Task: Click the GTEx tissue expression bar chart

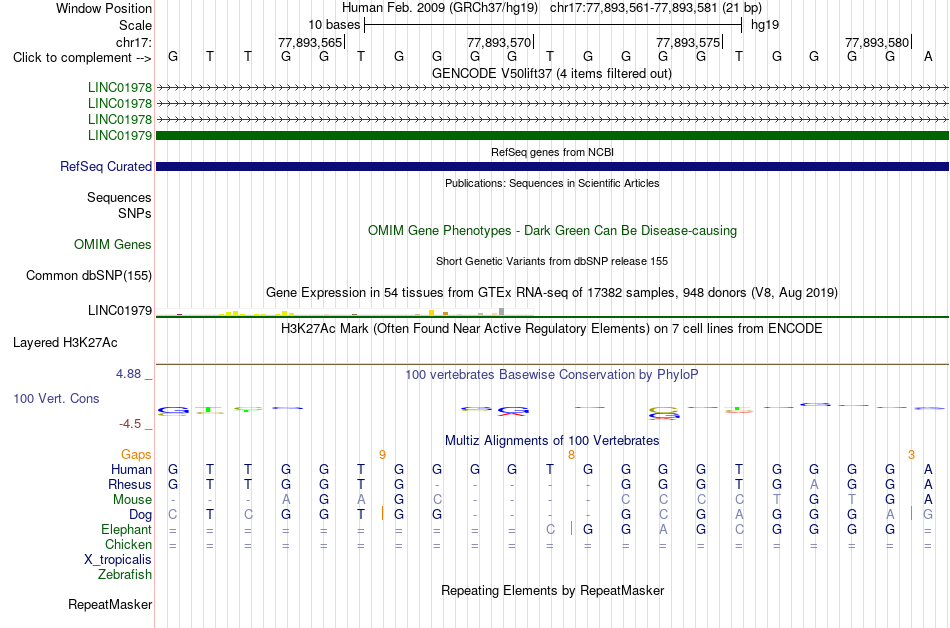Action: [344, 312]
